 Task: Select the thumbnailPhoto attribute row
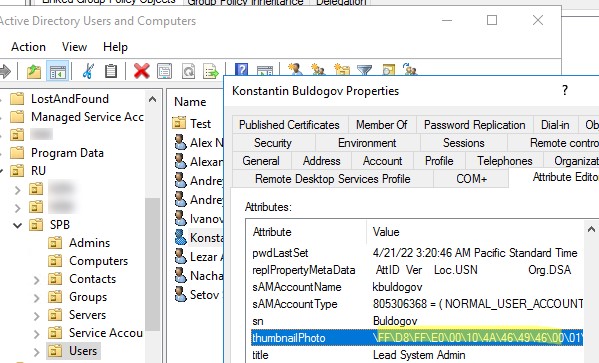pyautogui.click(x=417, y=338)
